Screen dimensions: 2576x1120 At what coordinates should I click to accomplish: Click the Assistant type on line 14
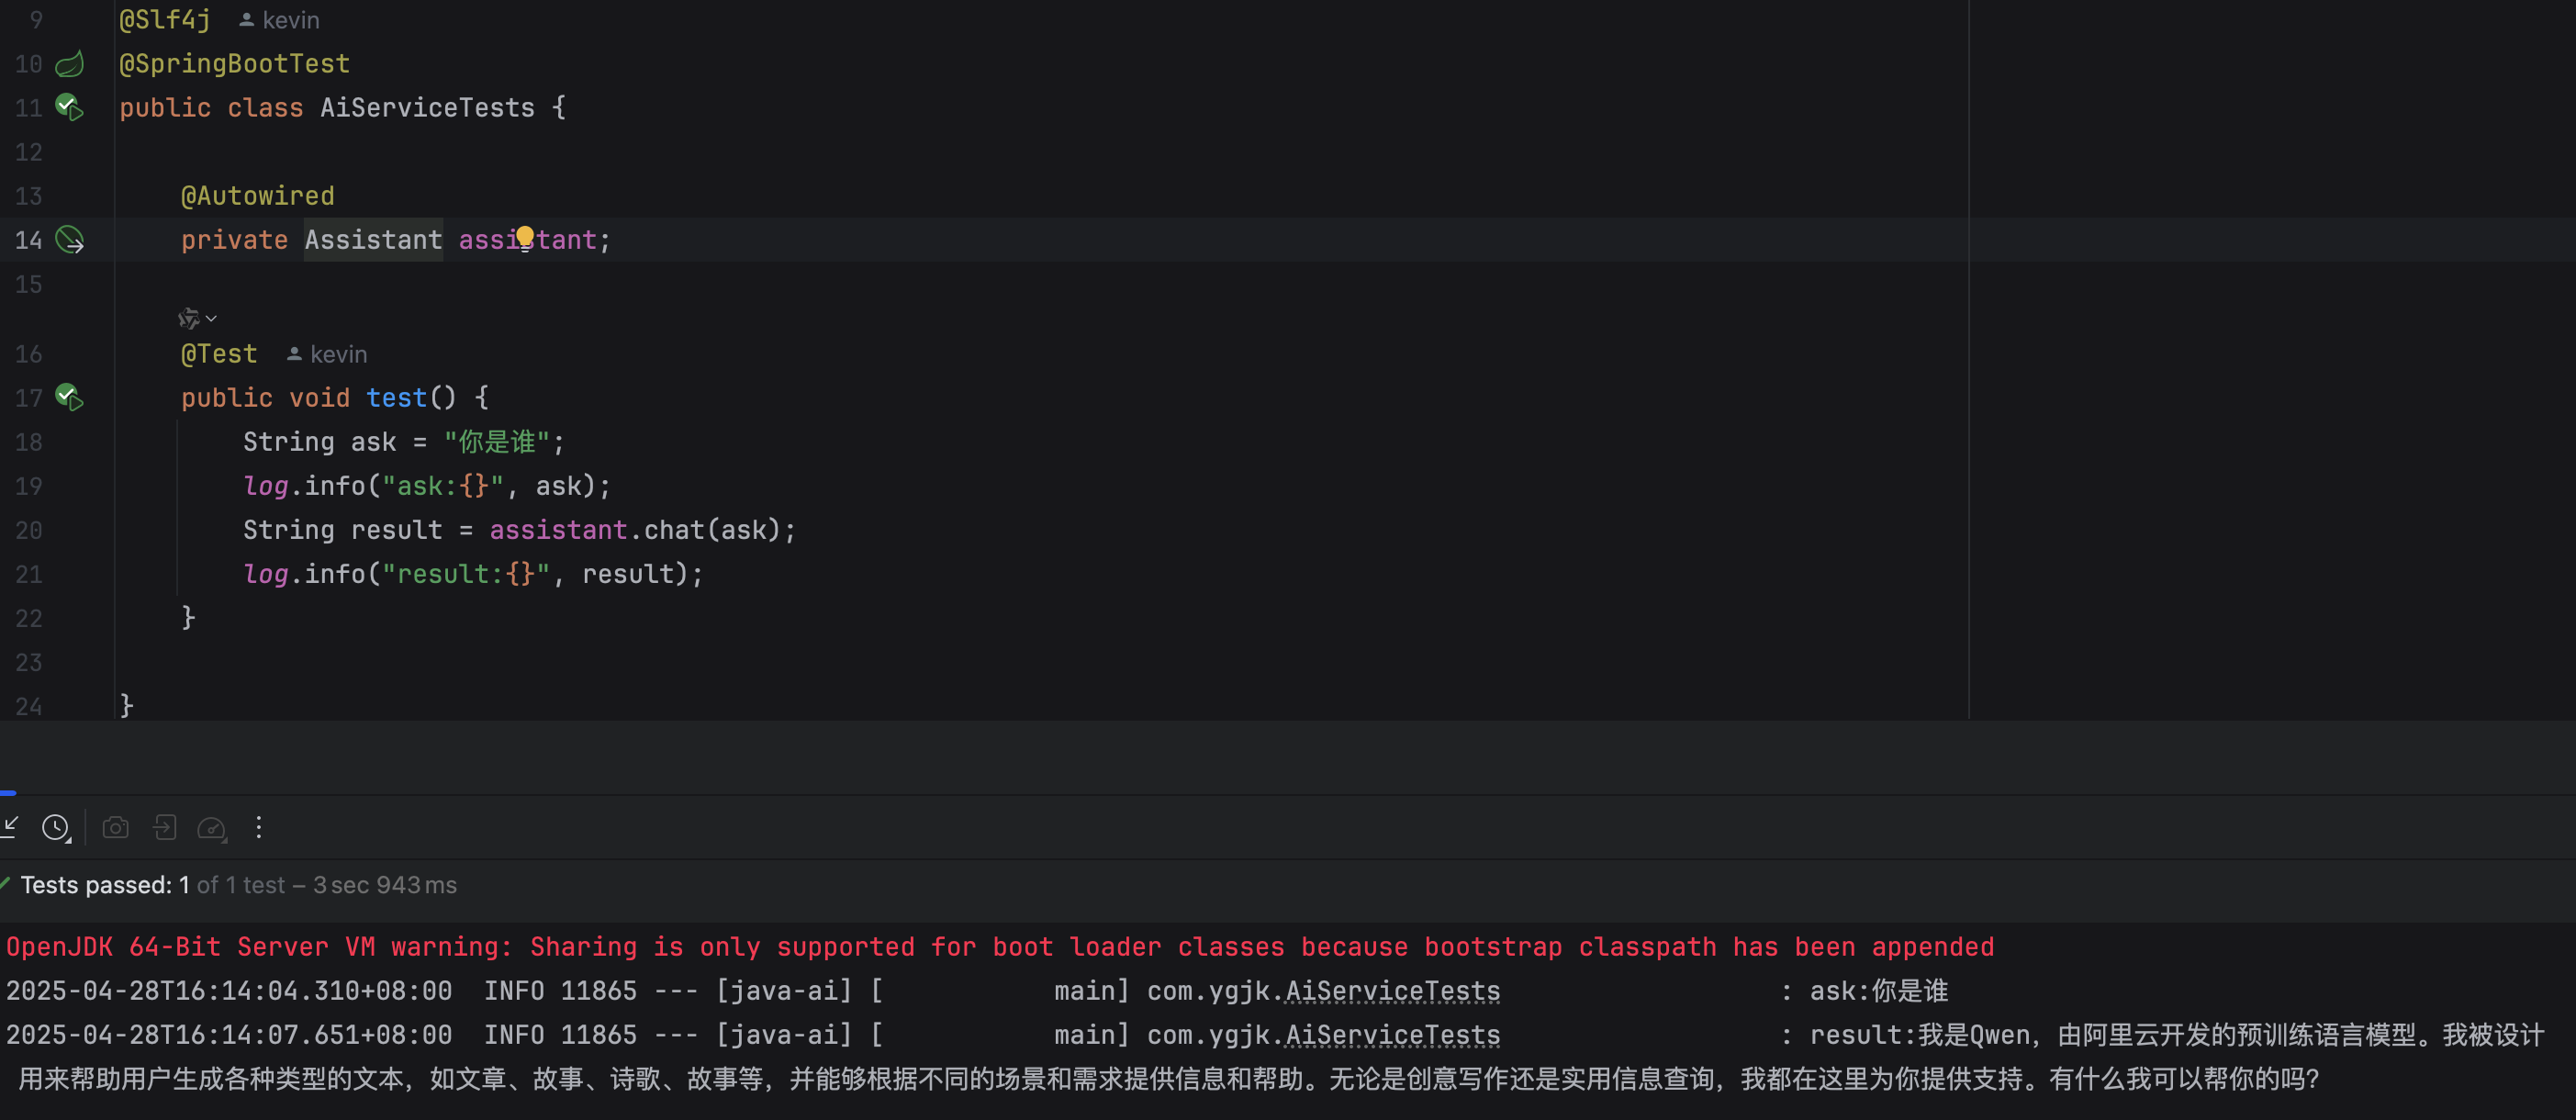point(373,240)
